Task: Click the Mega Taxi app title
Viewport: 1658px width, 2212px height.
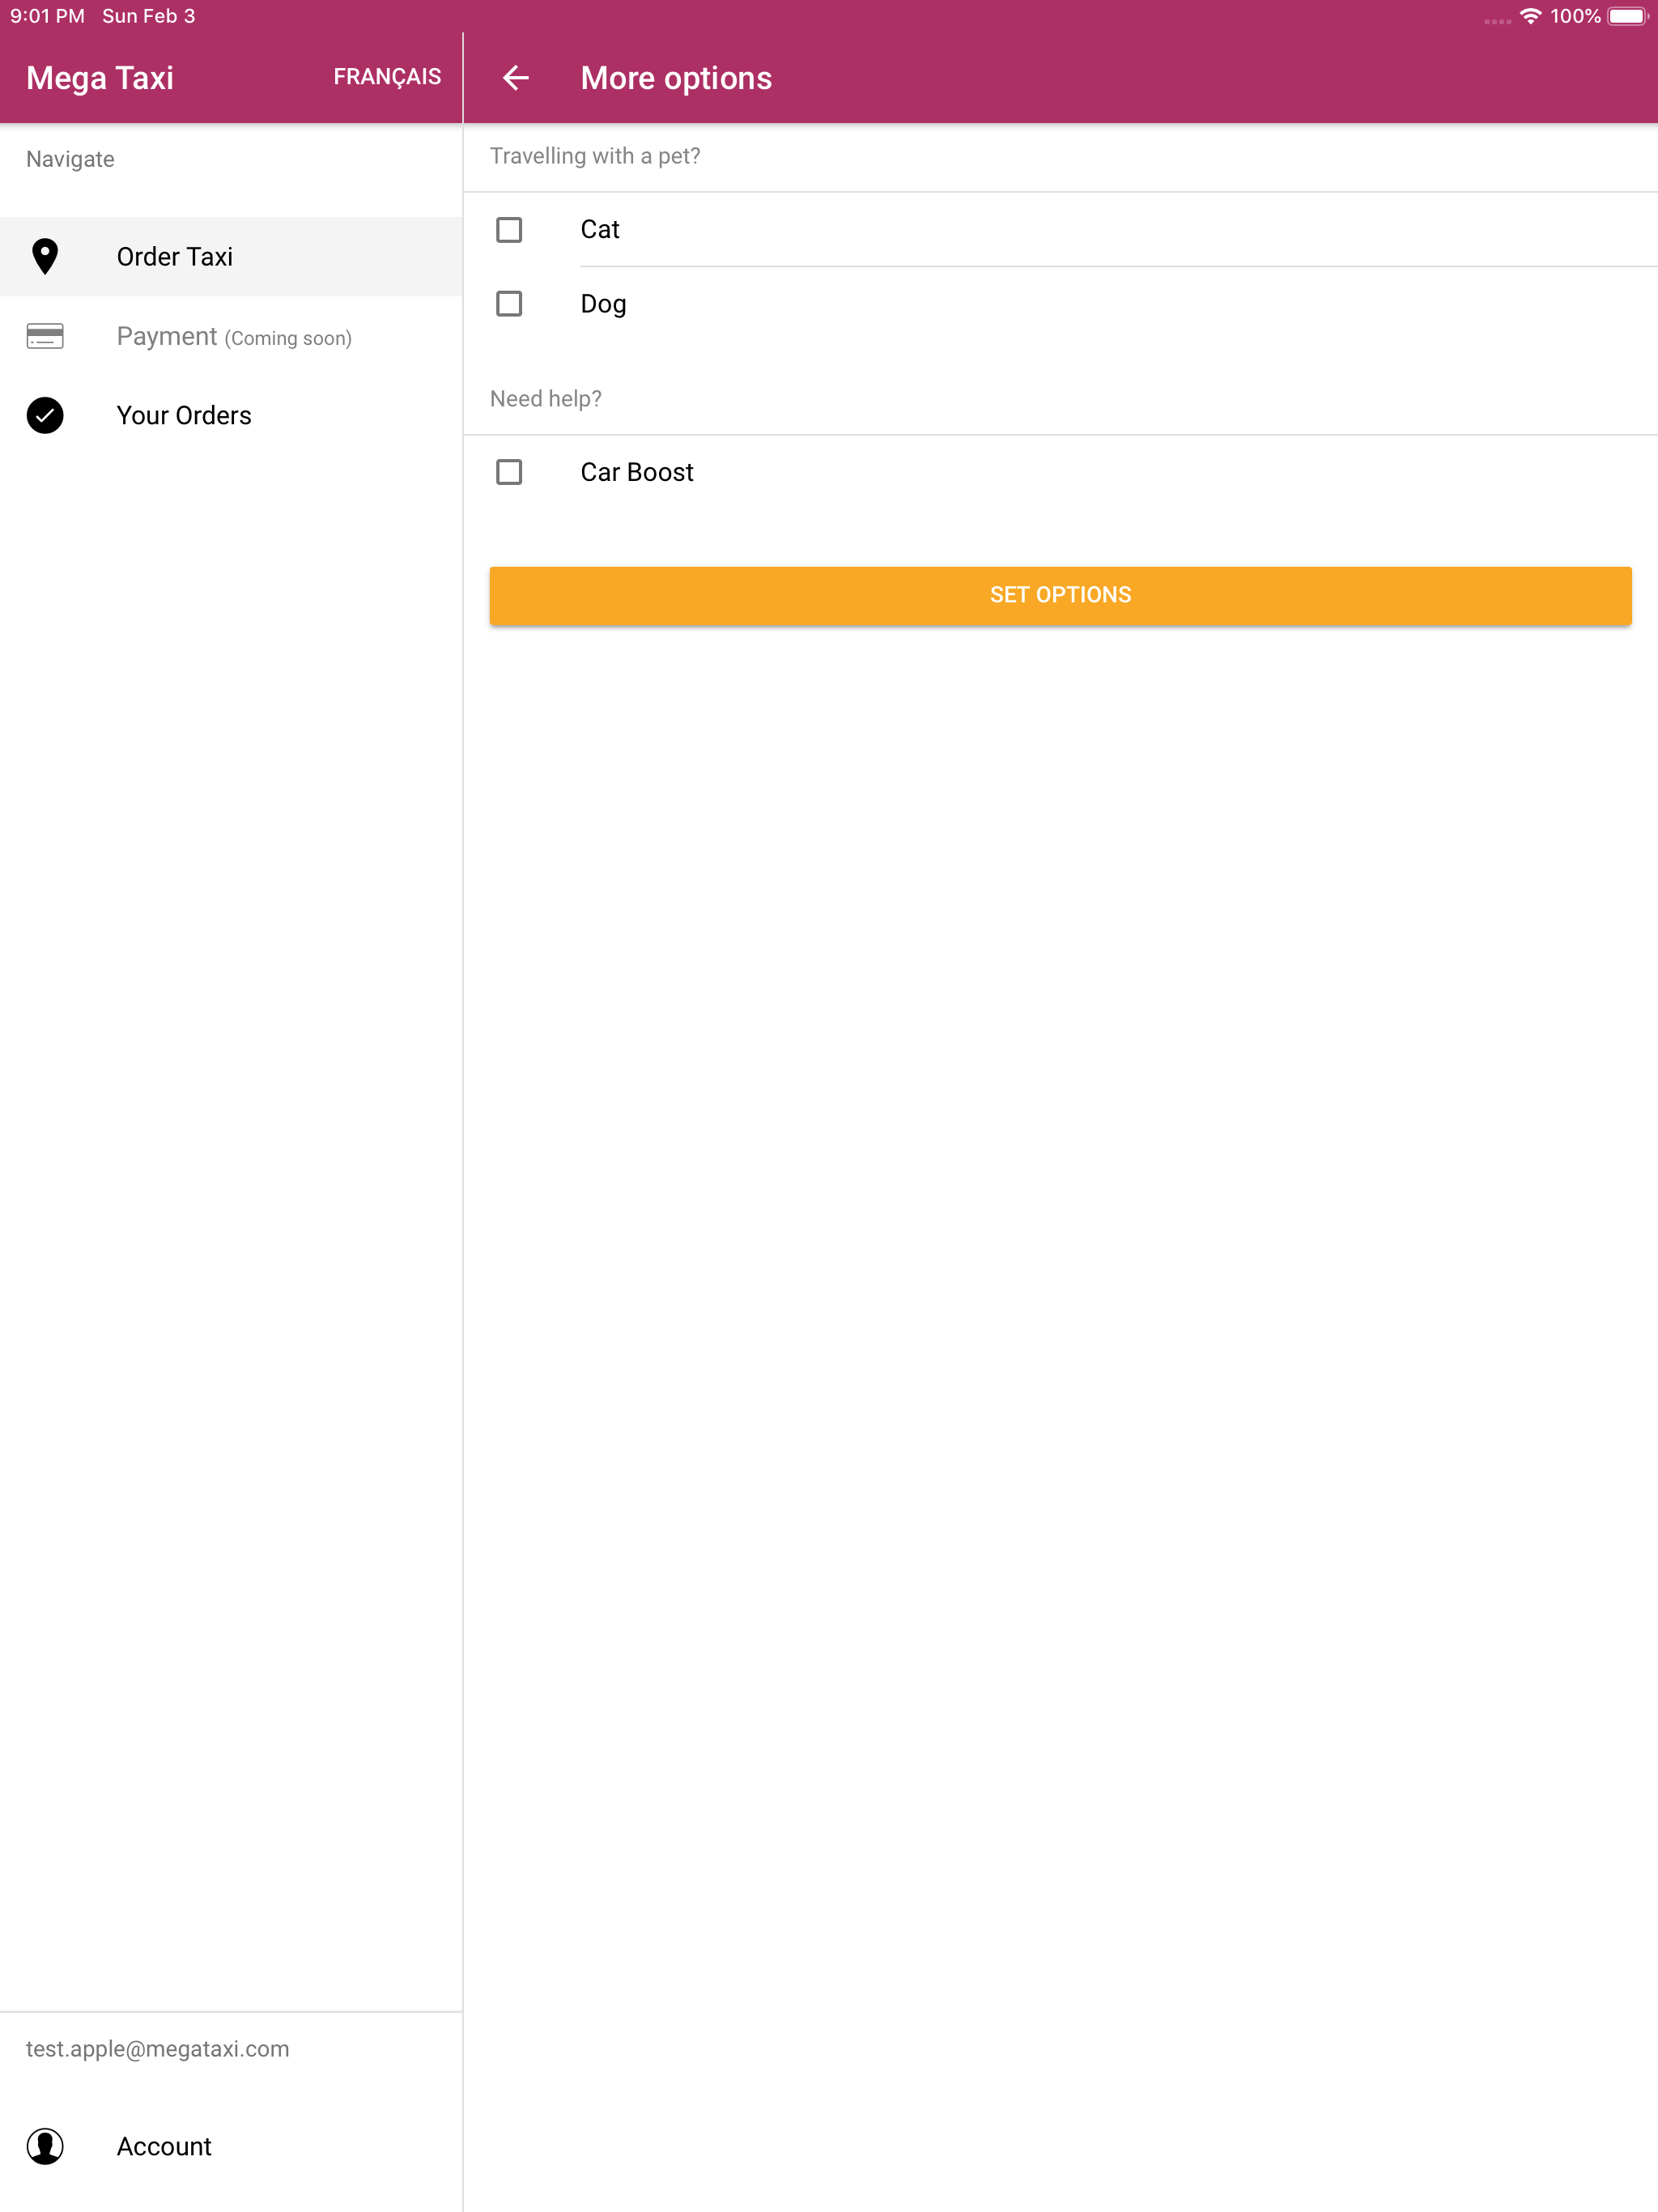Action: 99,76
